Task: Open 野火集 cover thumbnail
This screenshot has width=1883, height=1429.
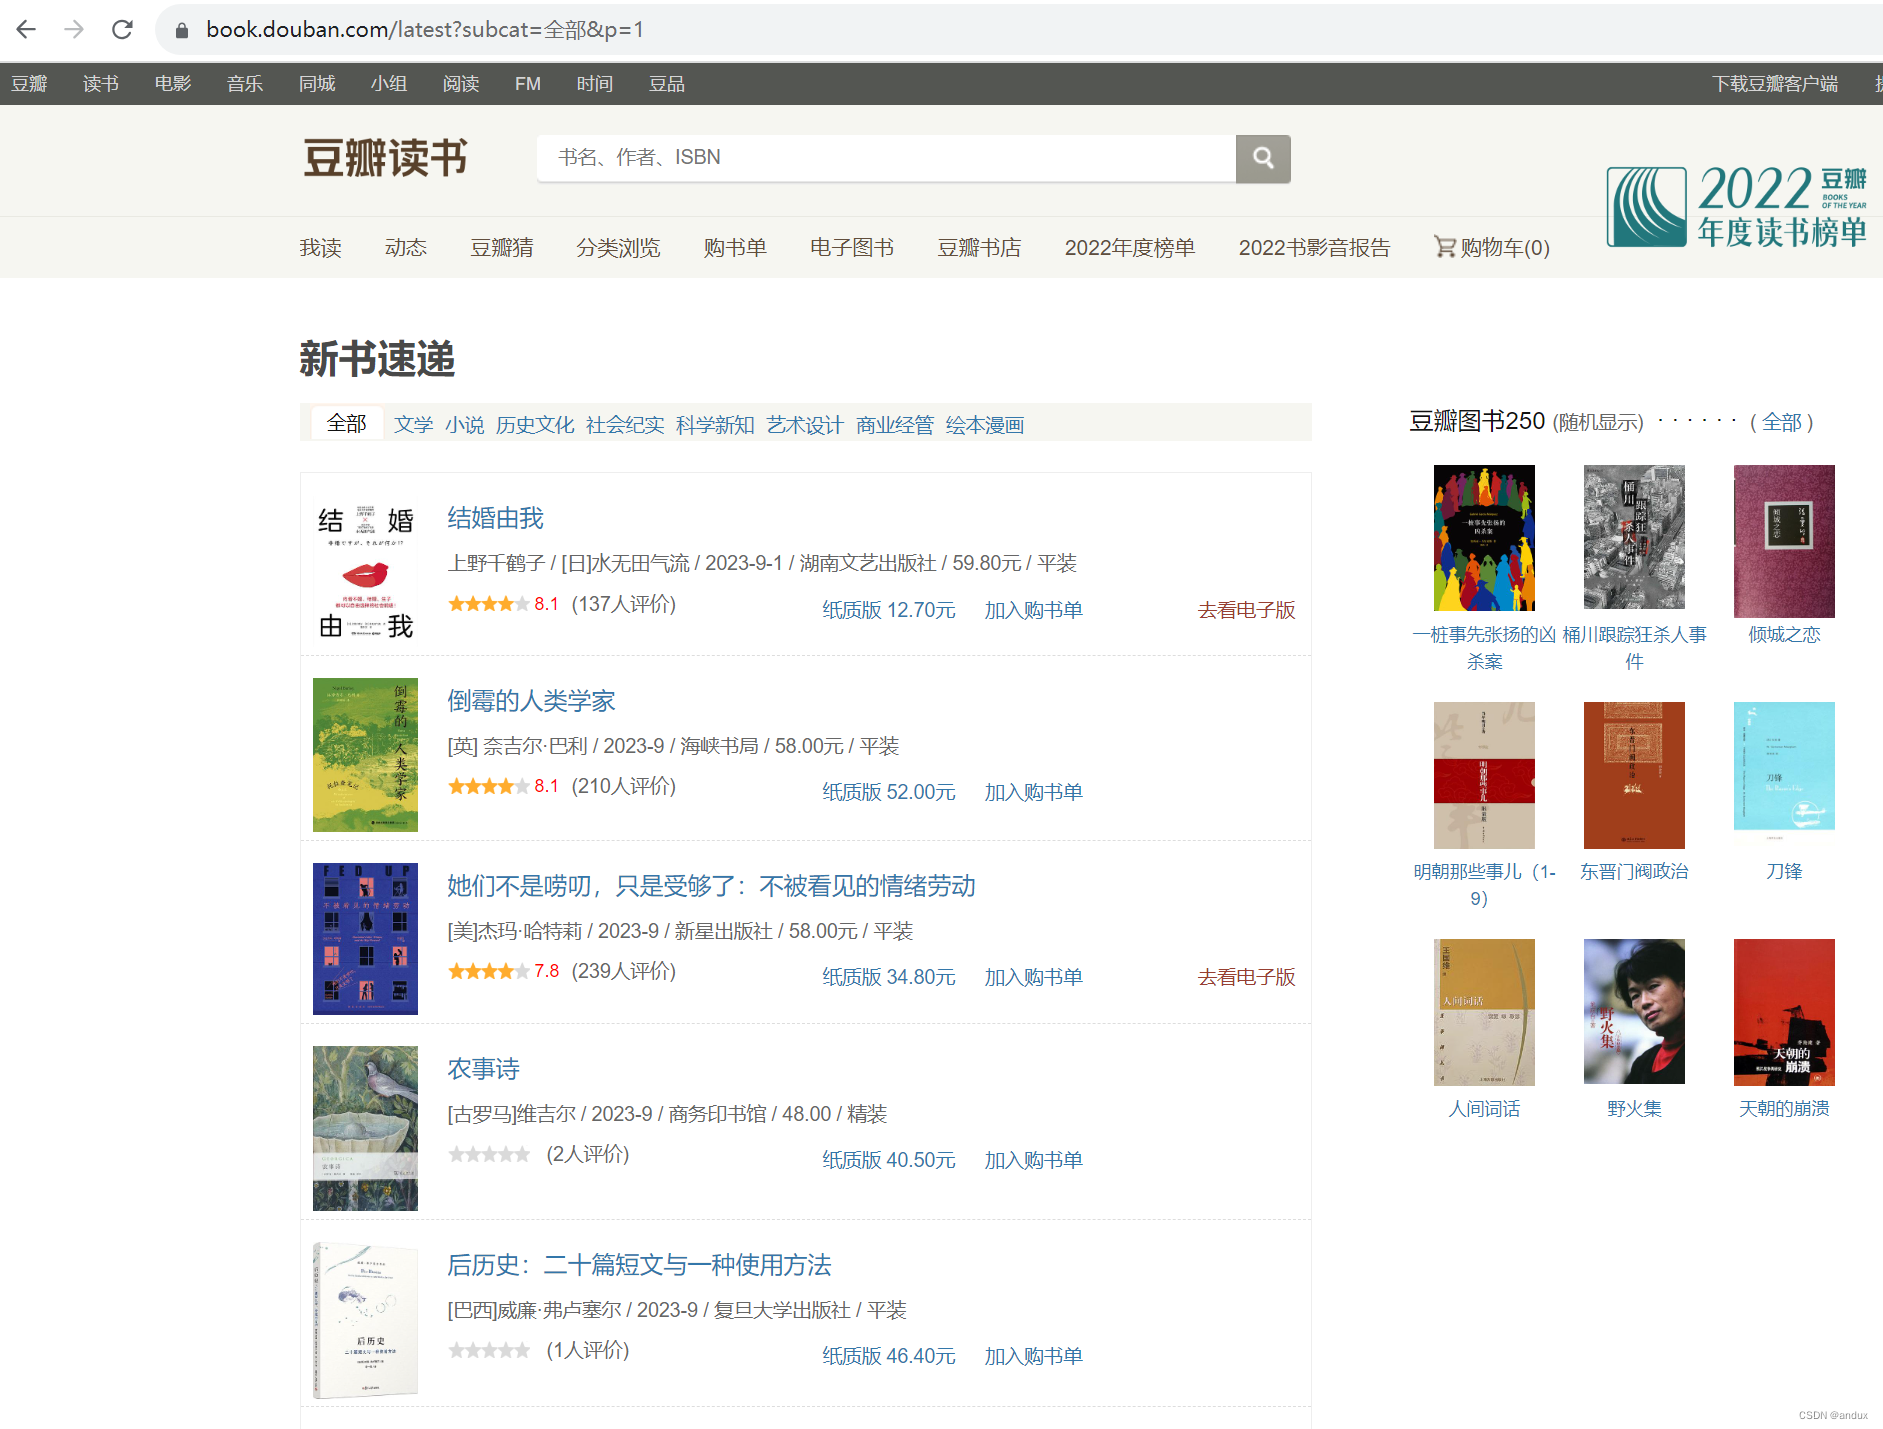Action: [1634, 1011]
